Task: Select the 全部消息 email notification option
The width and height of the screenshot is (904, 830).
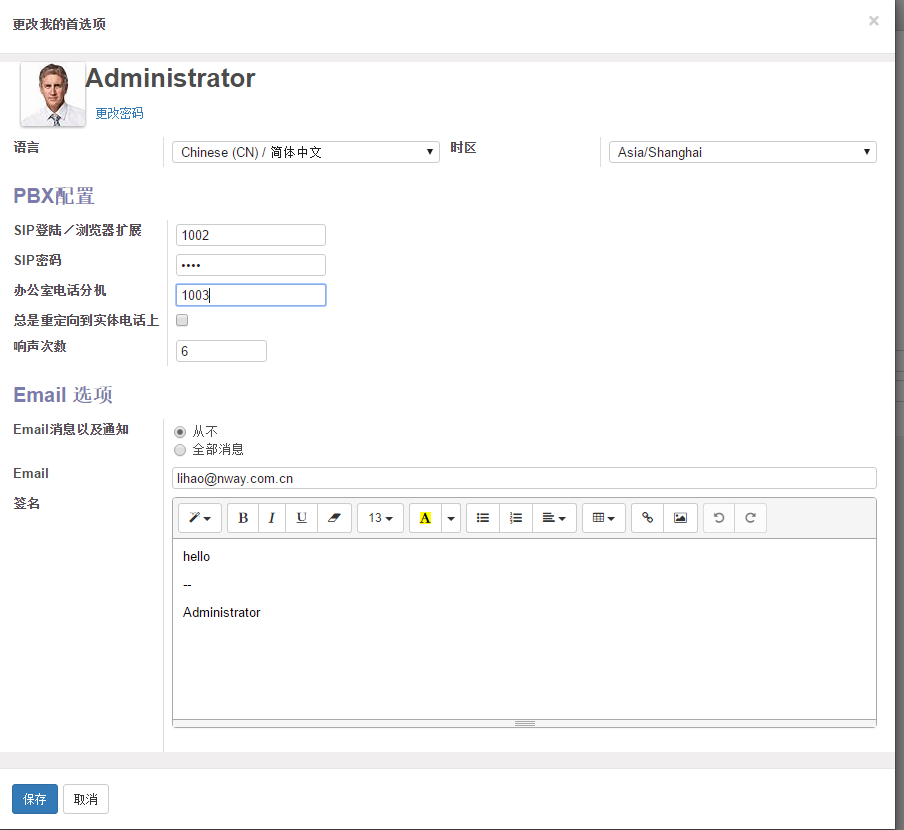Action: 180,450
